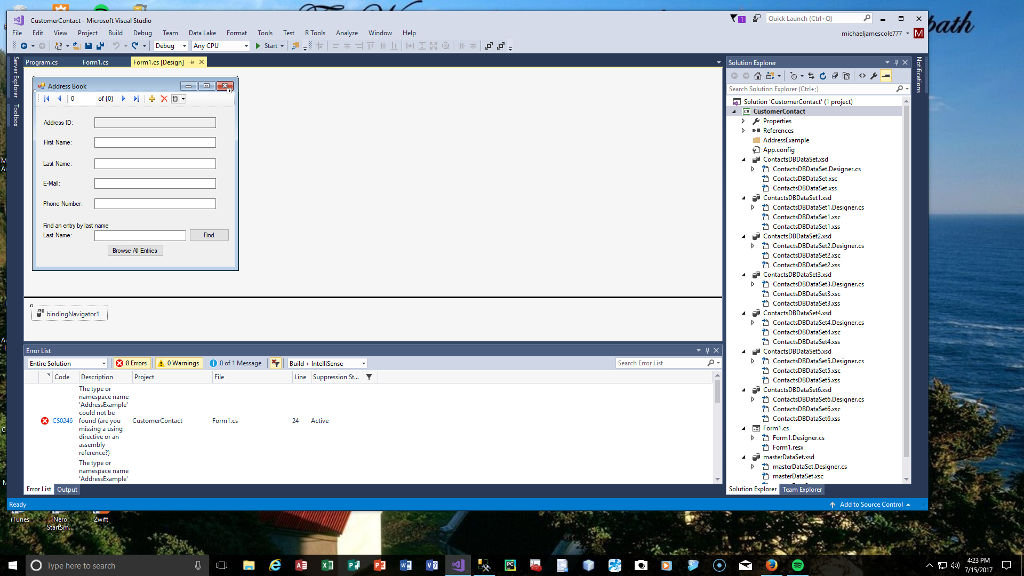
Task: Navigate backward with the toolbar back arrow
Action: click(x=24, y=46)
